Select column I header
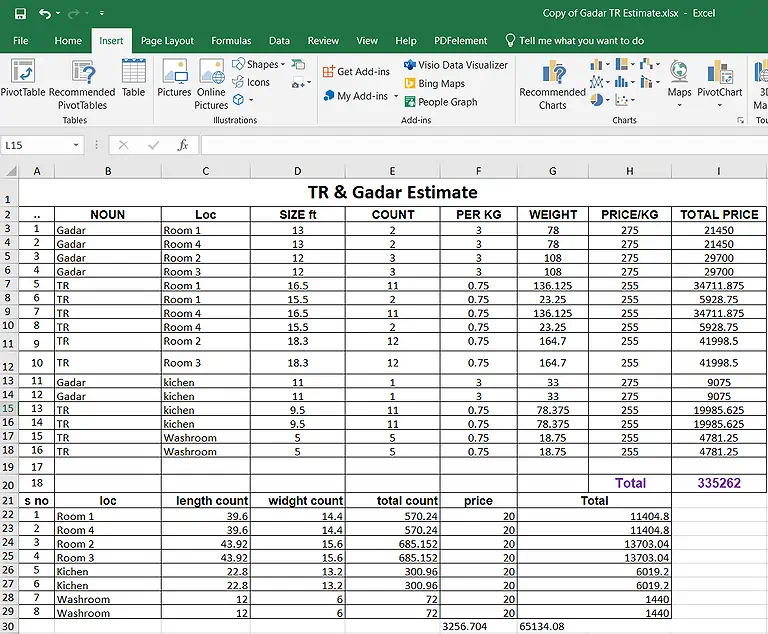768x634 pixels. pos(719,171)
